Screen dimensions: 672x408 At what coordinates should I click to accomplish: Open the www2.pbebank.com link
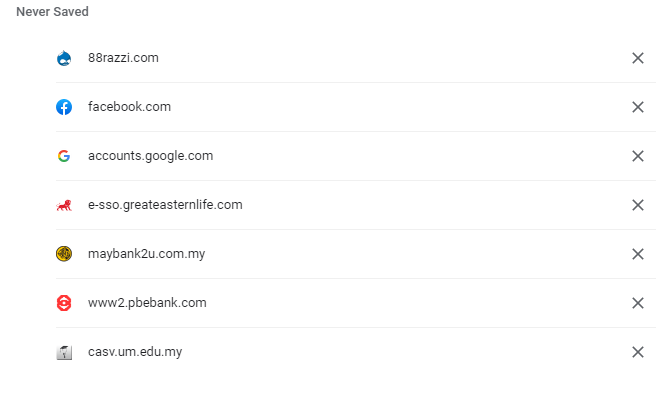[147, 303]
